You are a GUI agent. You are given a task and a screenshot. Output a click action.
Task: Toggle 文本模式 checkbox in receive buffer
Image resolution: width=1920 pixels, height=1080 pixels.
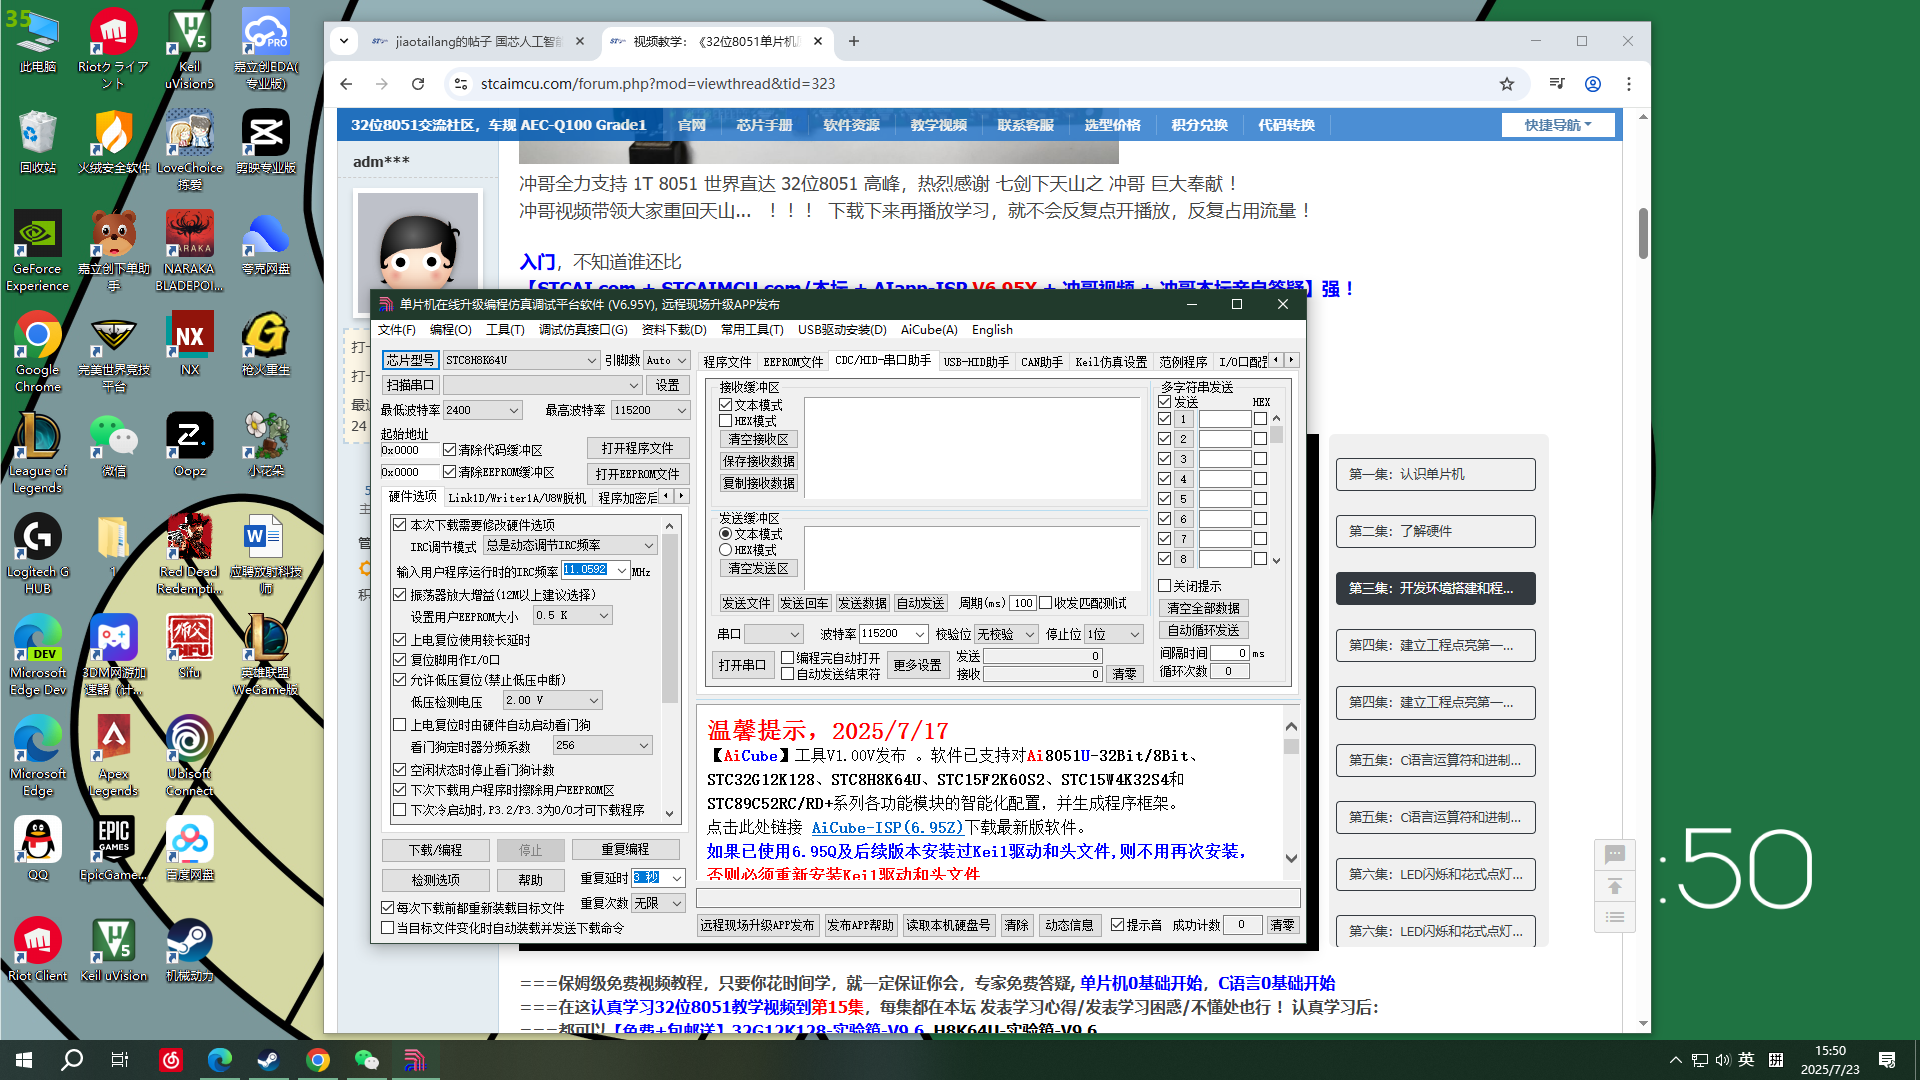tap(726, 405)
